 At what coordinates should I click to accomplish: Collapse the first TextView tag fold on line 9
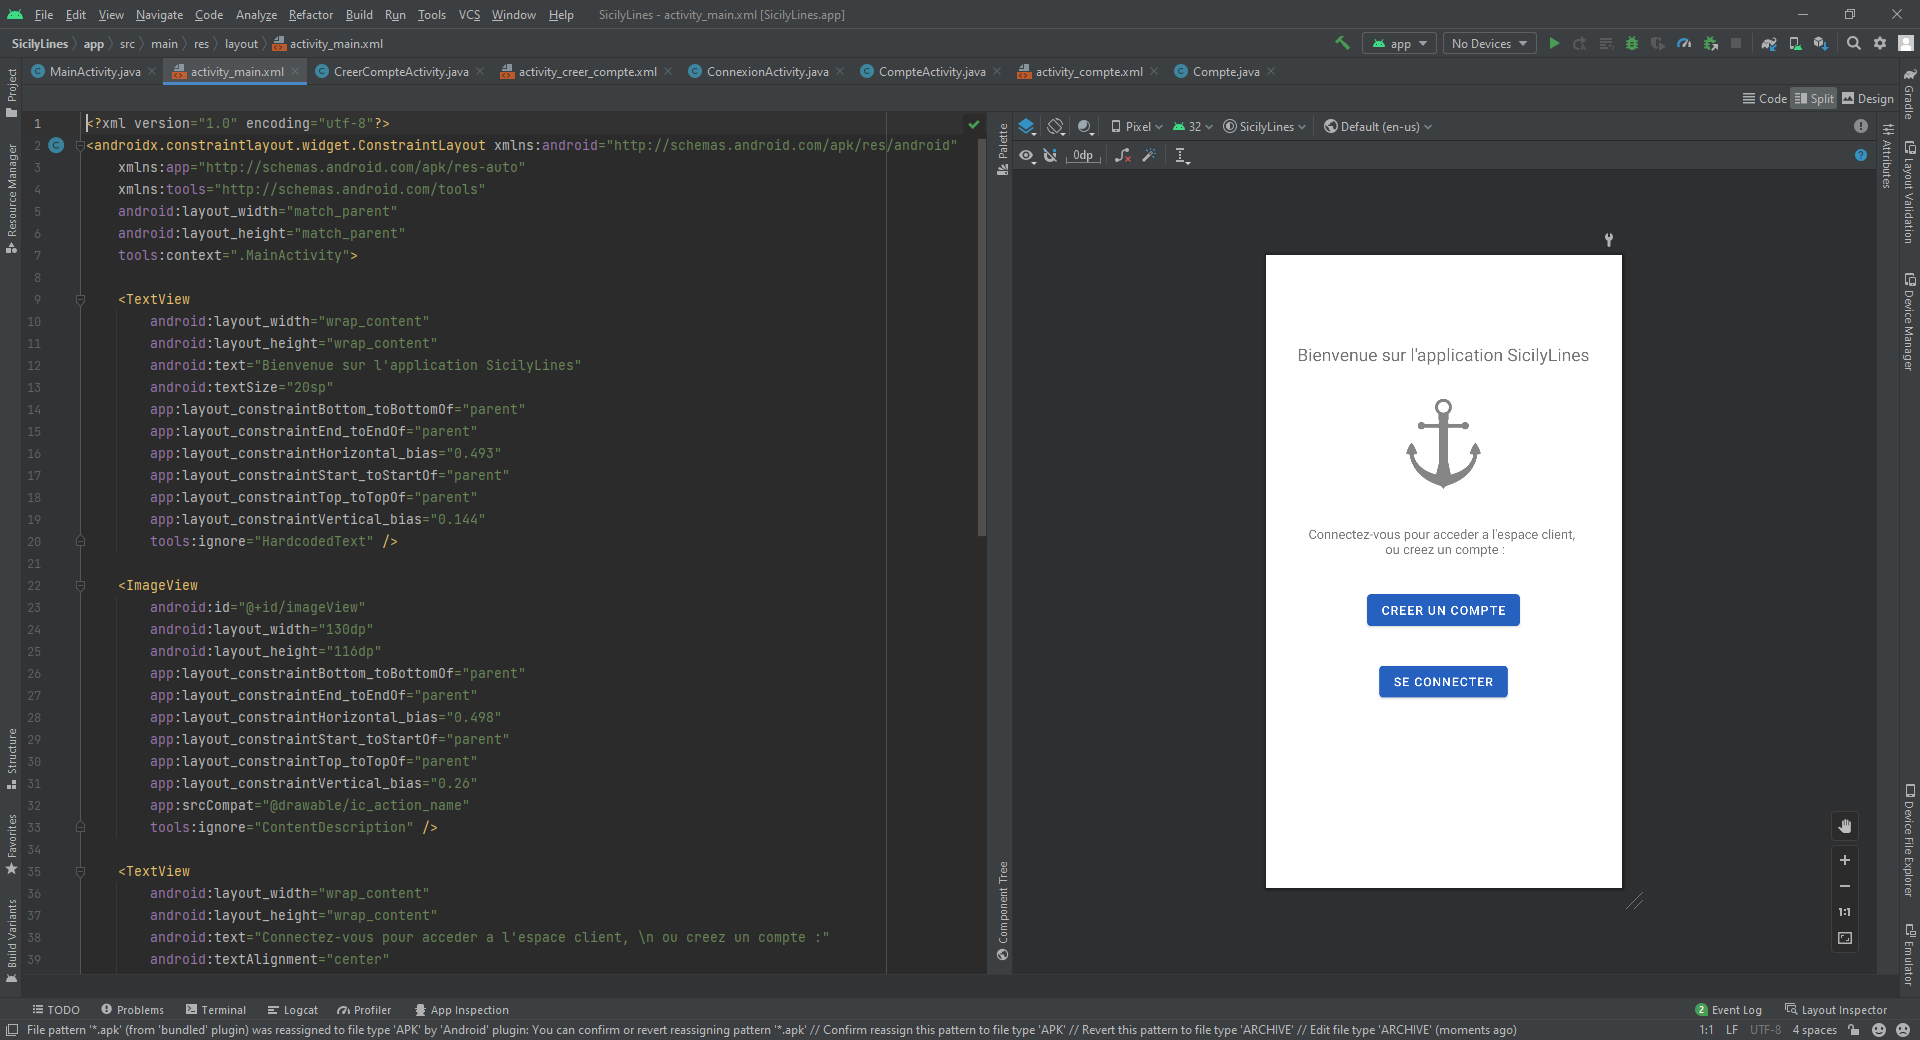[81, 299]
